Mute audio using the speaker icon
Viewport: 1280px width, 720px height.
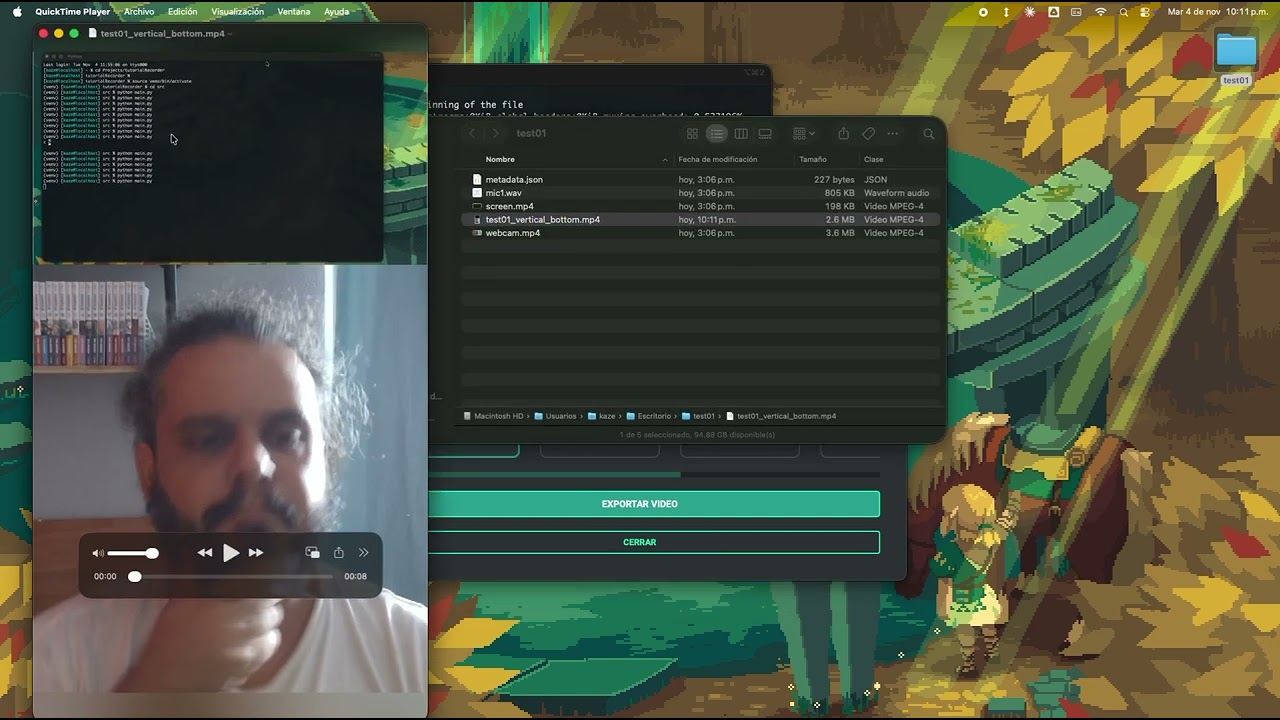pyautogui.click(x=97, y=552)
